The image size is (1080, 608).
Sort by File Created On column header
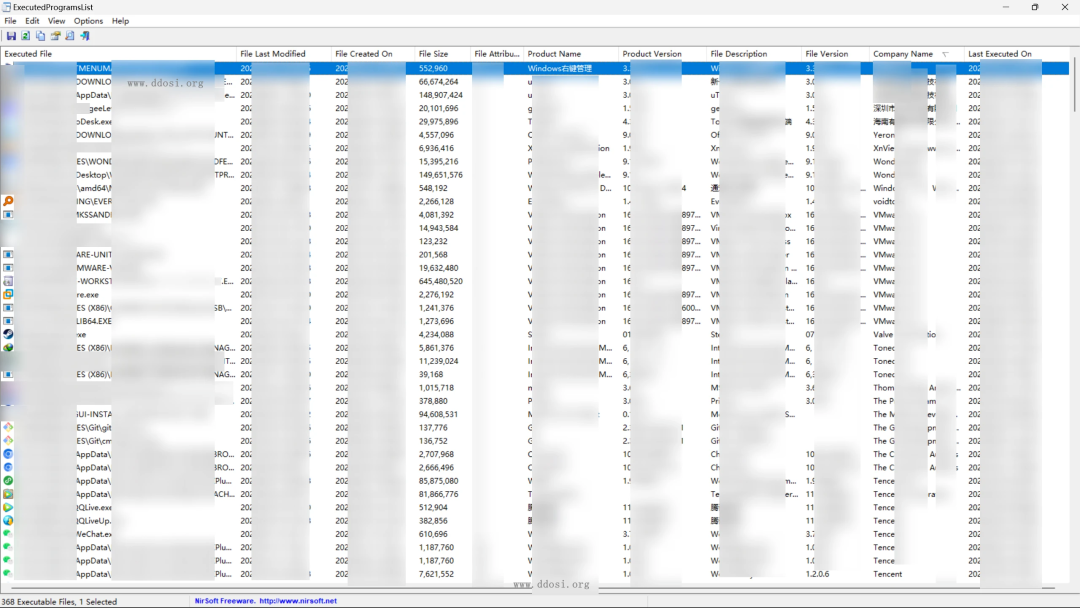point(373,54)
